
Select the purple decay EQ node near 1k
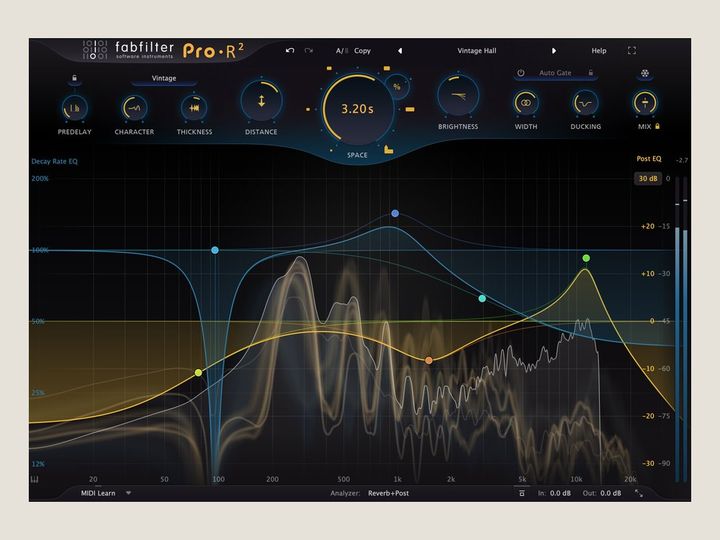[395, 213]
